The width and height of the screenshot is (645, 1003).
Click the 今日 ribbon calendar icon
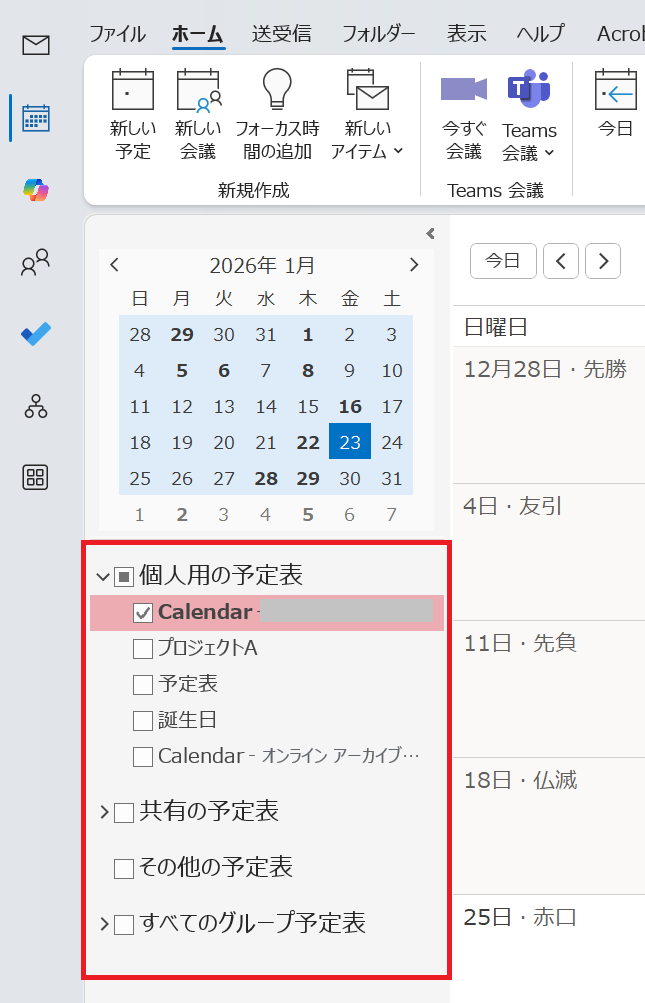[616, 104]
